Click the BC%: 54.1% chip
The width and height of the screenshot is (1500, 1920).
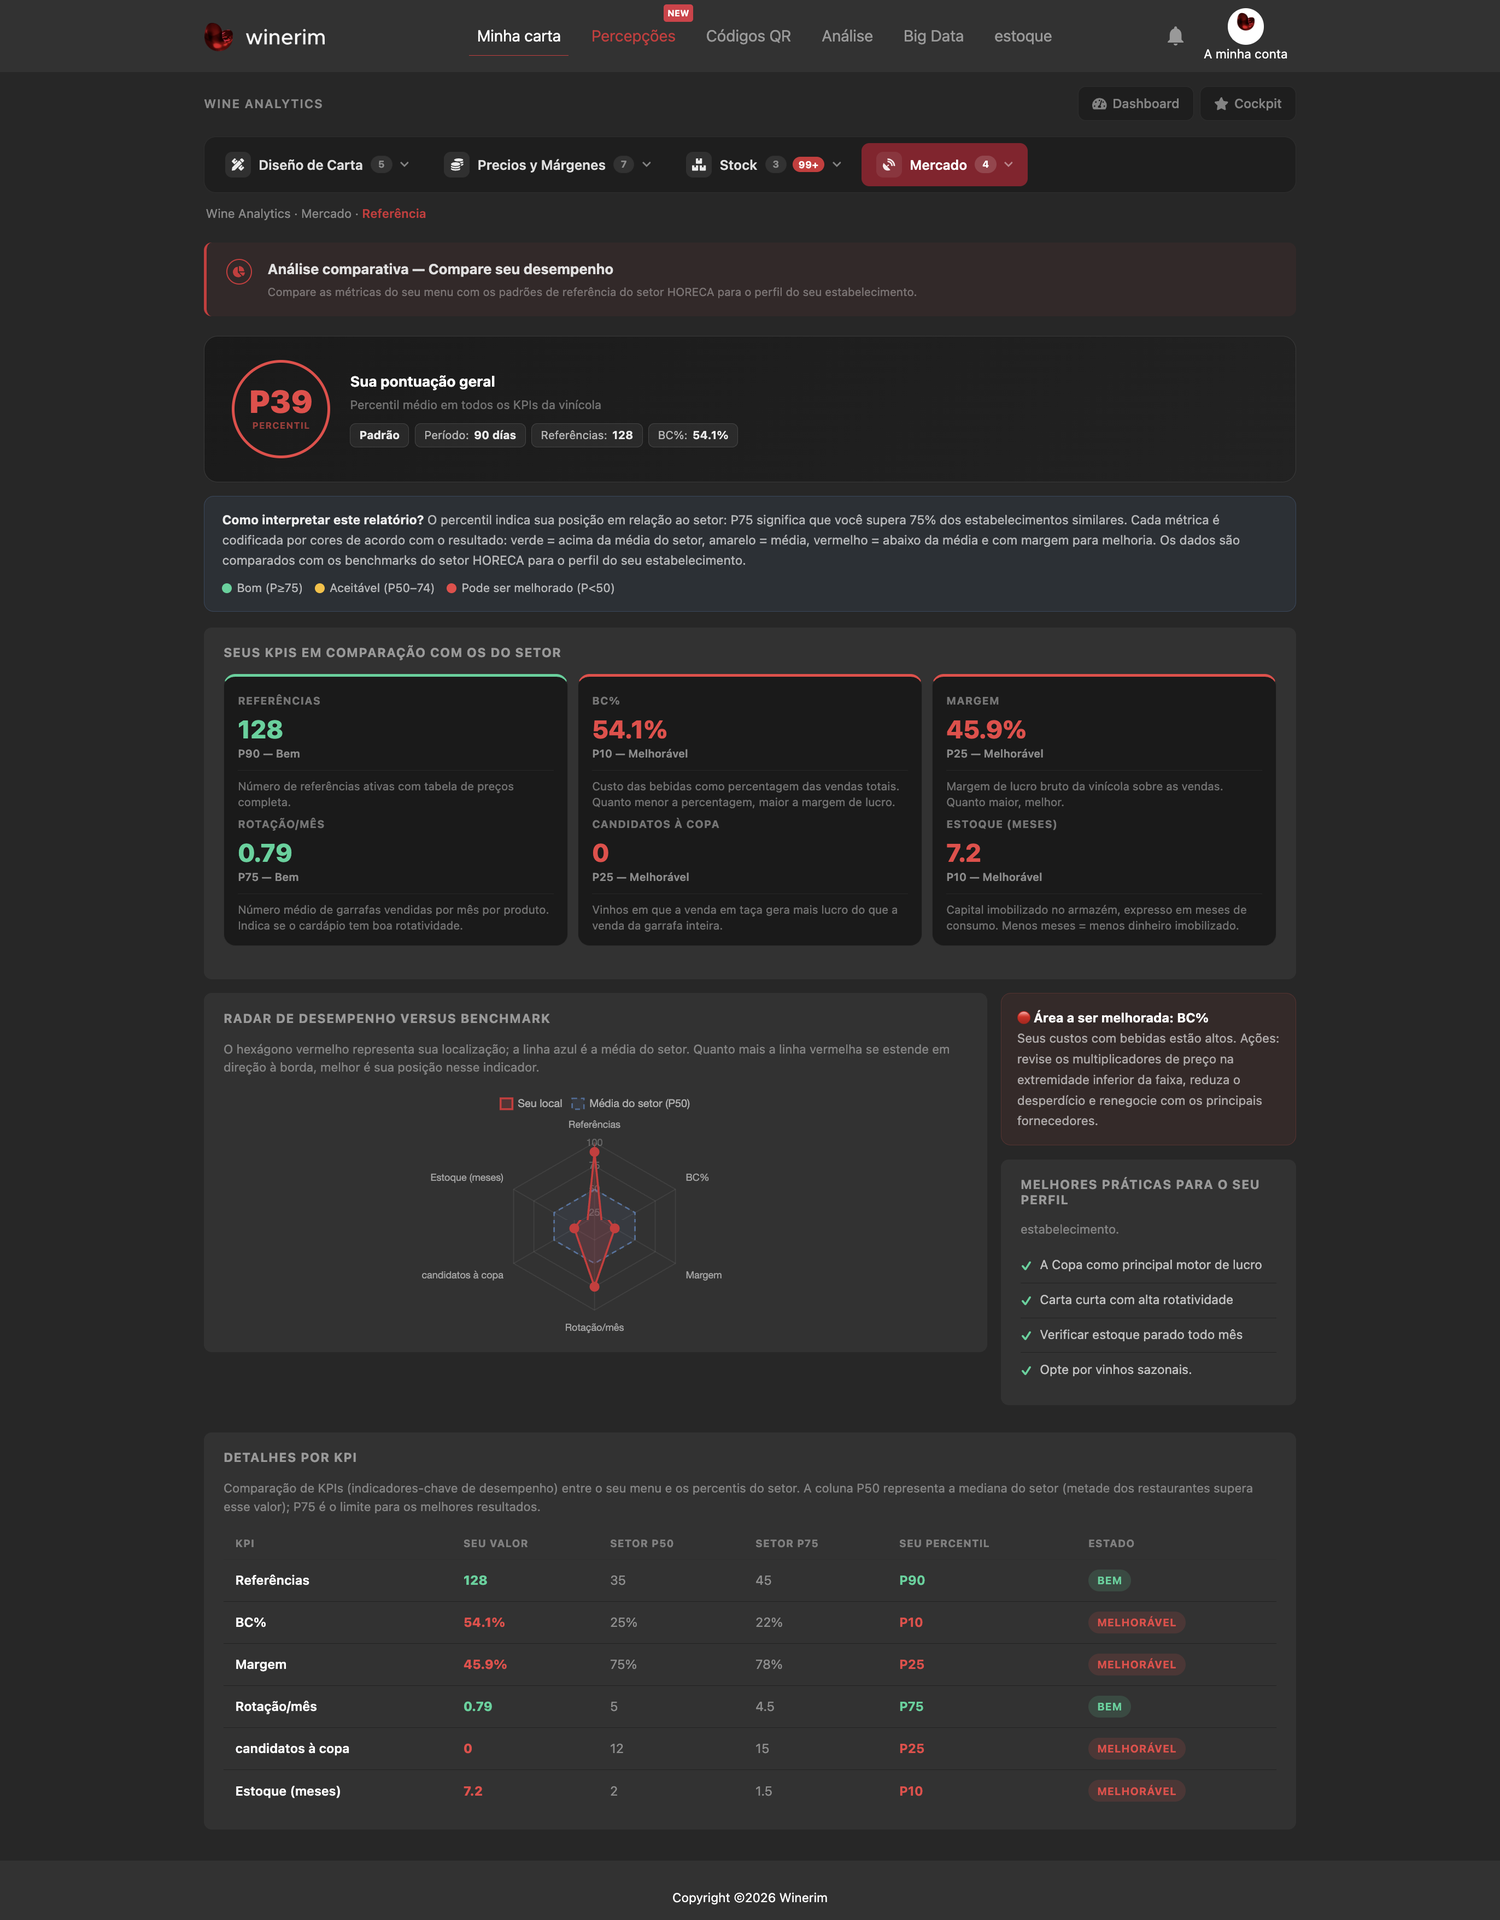pos(693,435)
